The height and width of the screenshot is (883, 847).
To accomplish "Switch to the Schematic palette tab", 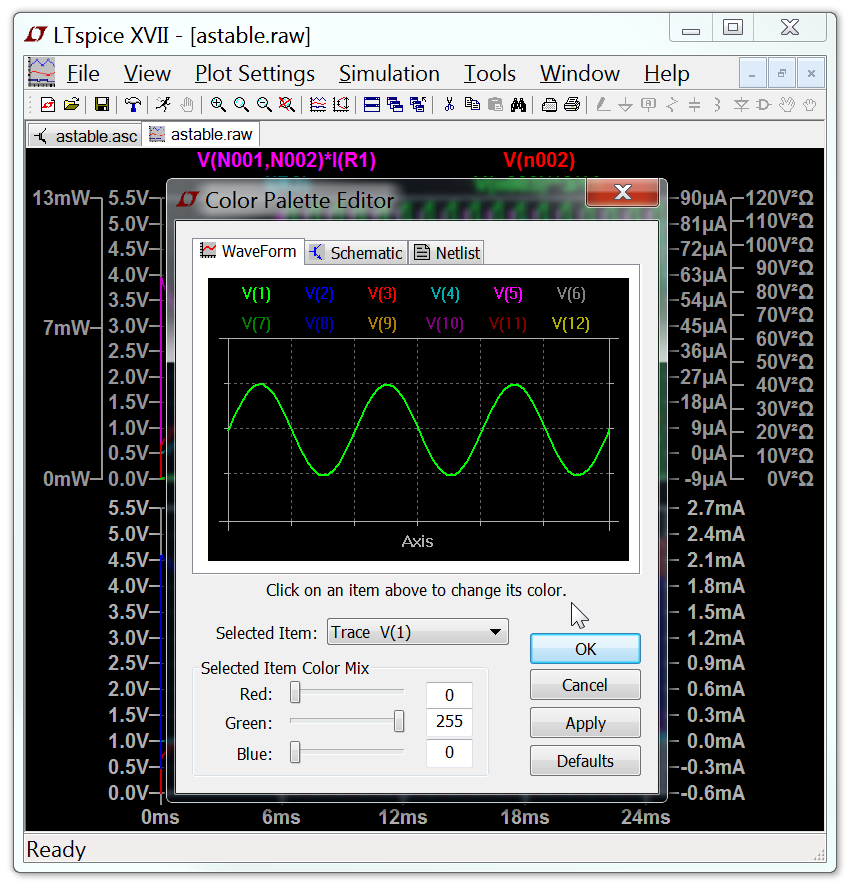I will click(356, 253).
